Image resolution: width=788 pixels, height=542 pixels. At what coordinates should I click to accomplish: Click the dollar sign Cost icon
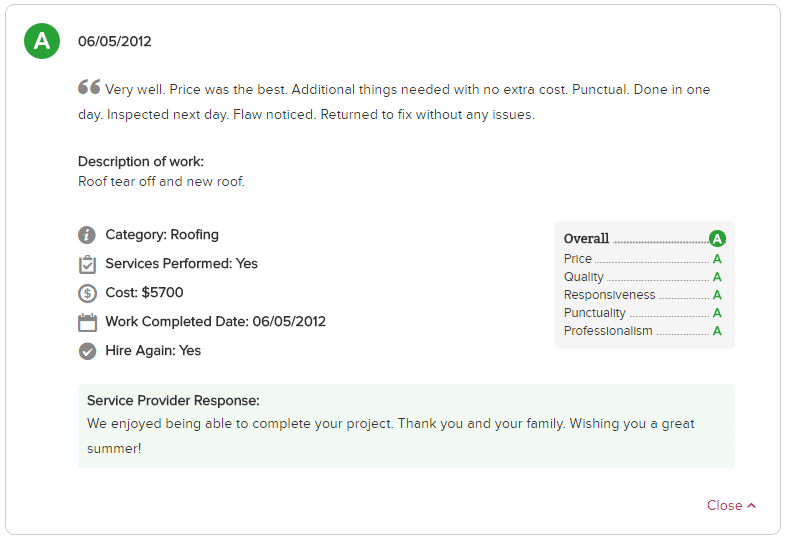click(87, 293)
